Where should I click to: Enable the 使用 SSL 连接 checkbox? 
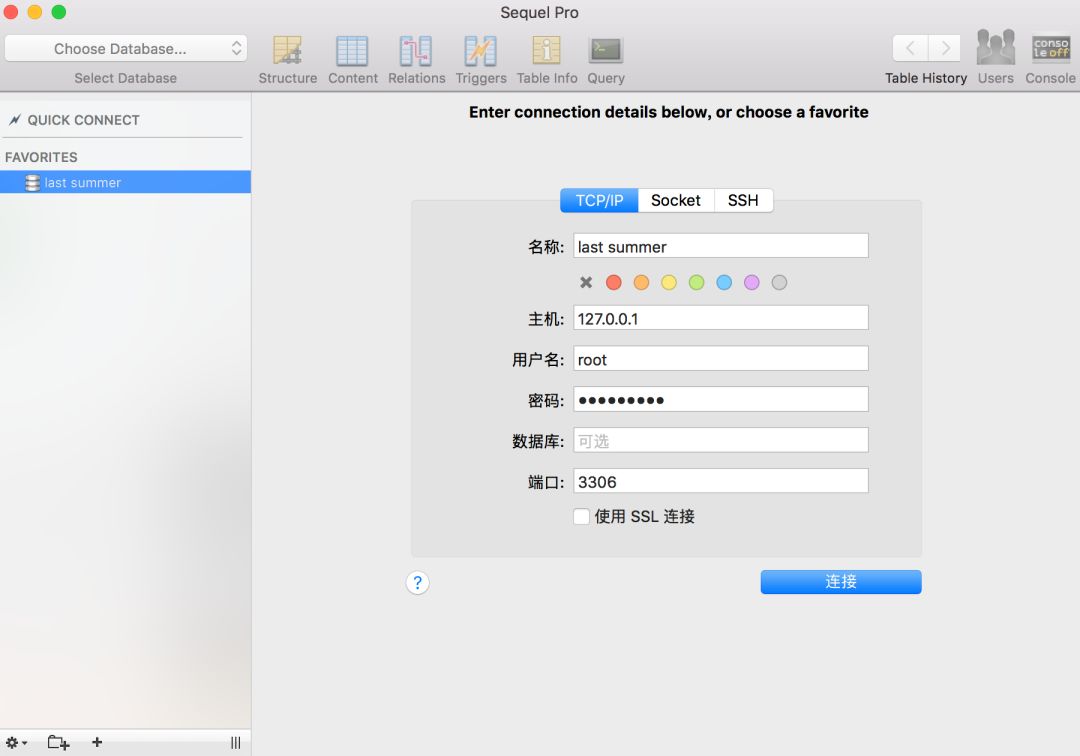coord(581,516)
